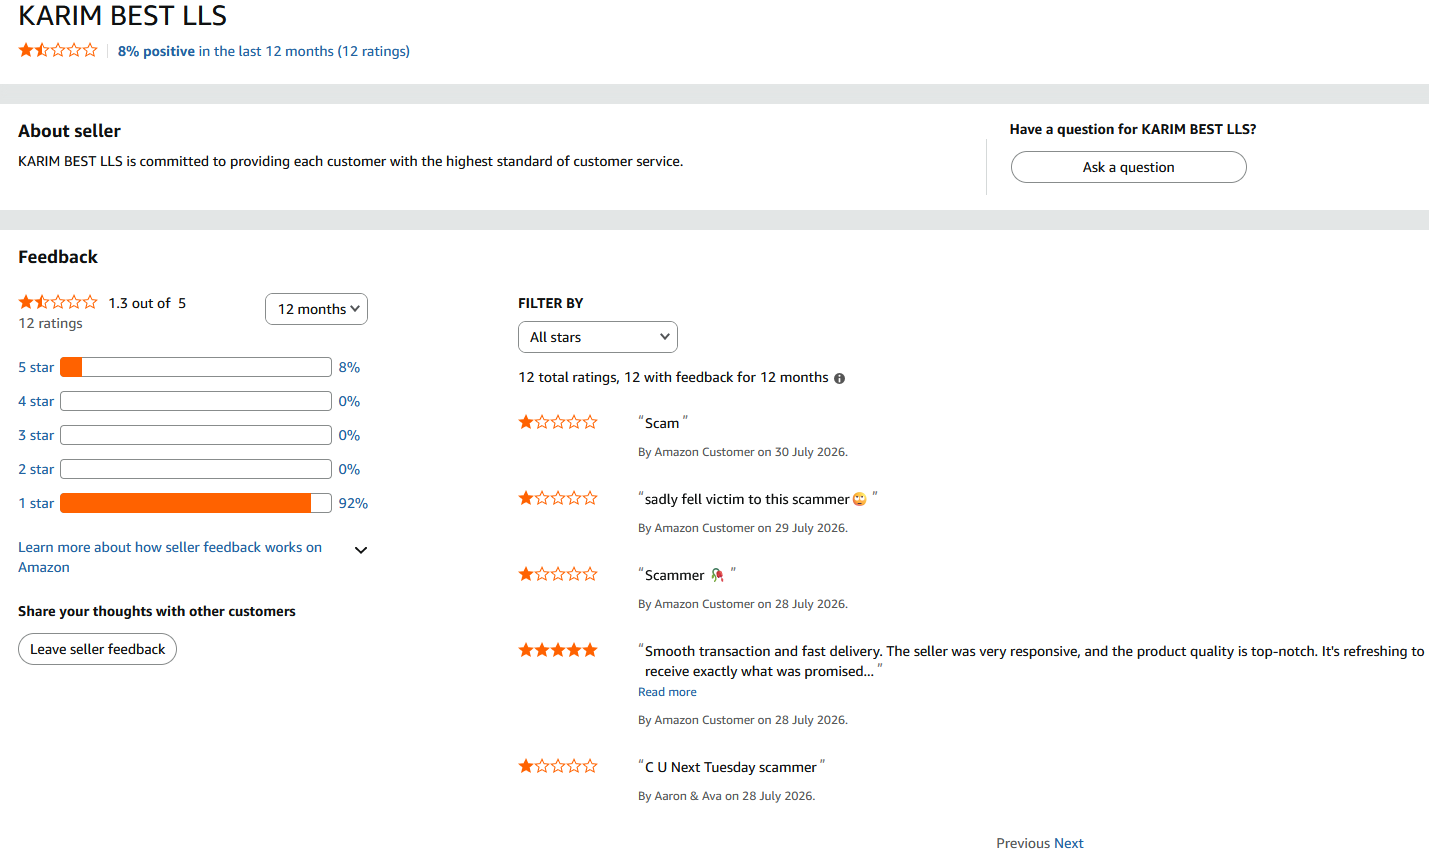Screen dimensions: 1429x854
Task: Filter by 2 star ratings link
Action: point(36,469)
